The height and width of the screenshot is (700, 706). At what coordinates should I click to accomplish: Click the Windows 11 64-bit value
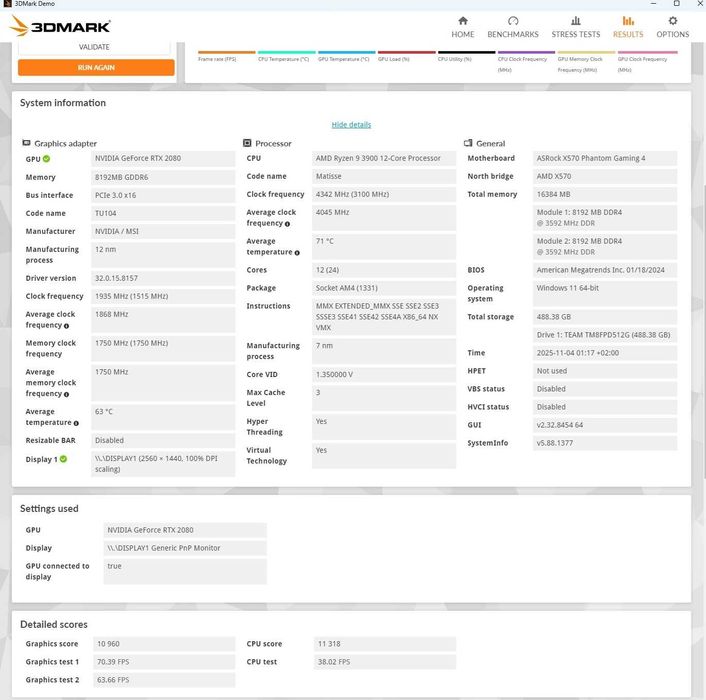(x=605, y=294)
